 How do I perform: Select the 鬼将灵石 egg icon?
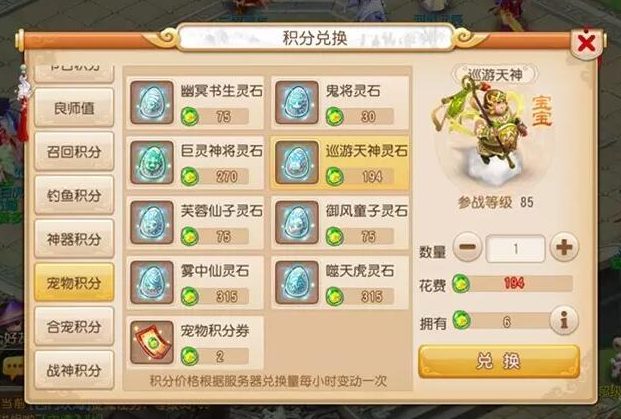297,102
